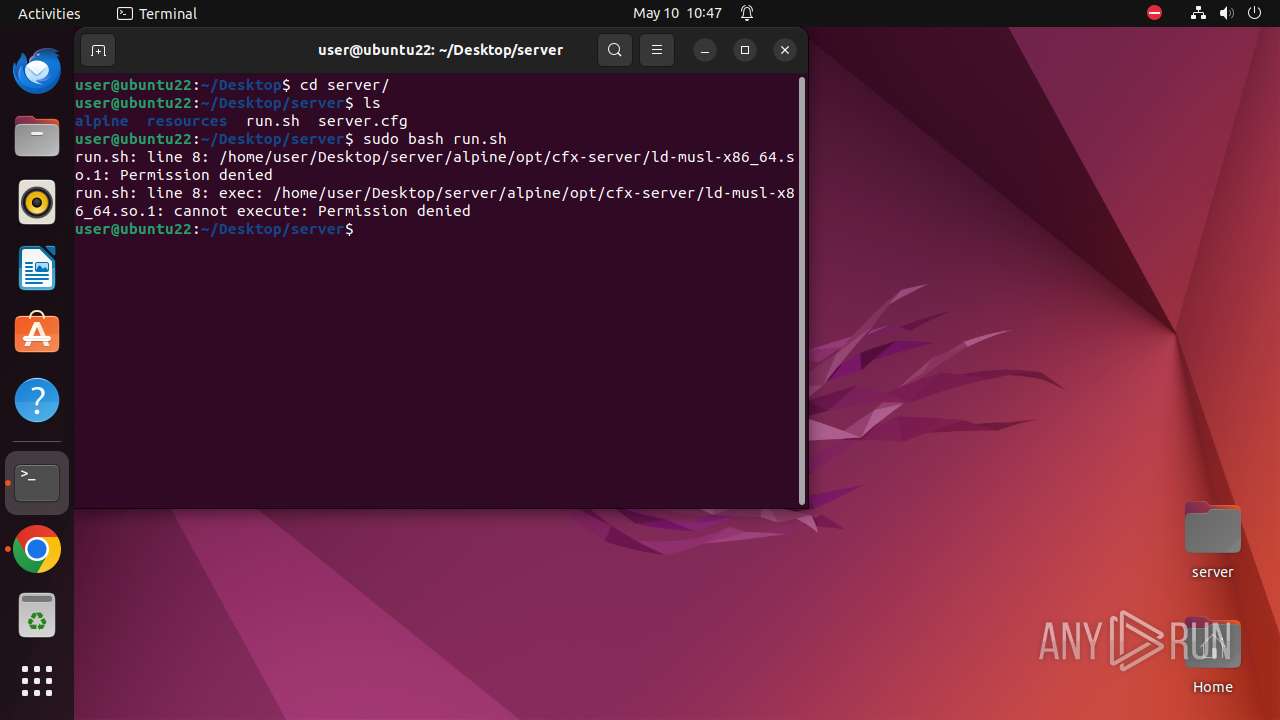Open the Trash from the dock

click(37, 615)
